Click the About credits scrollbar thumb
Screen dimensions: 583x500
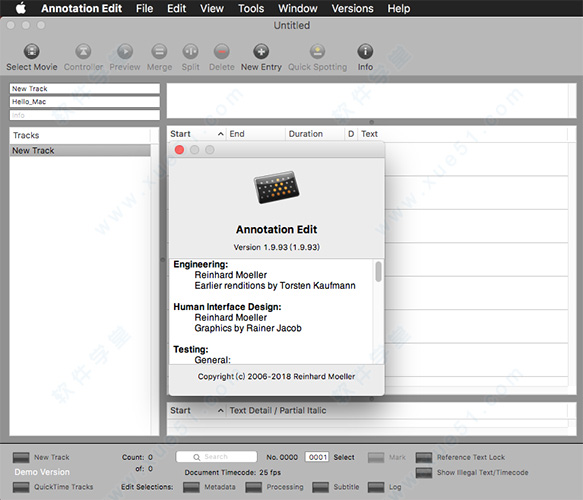point(378,271)
